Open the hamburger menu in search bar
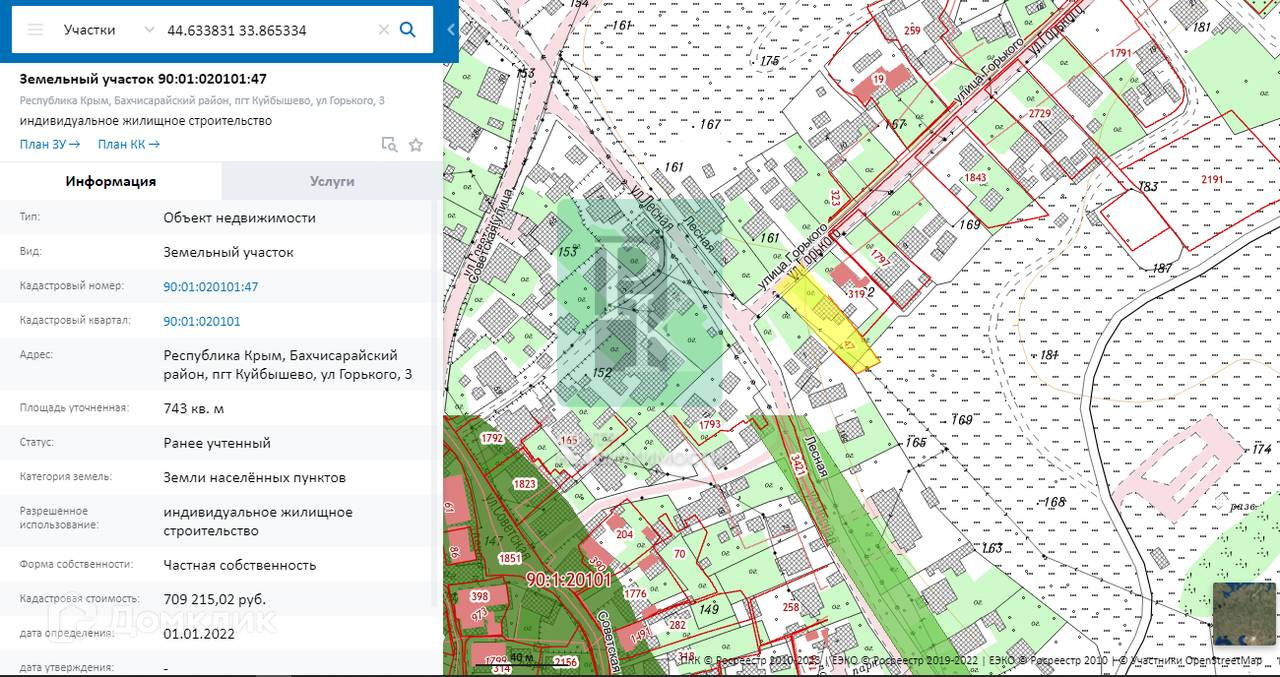 35,30
